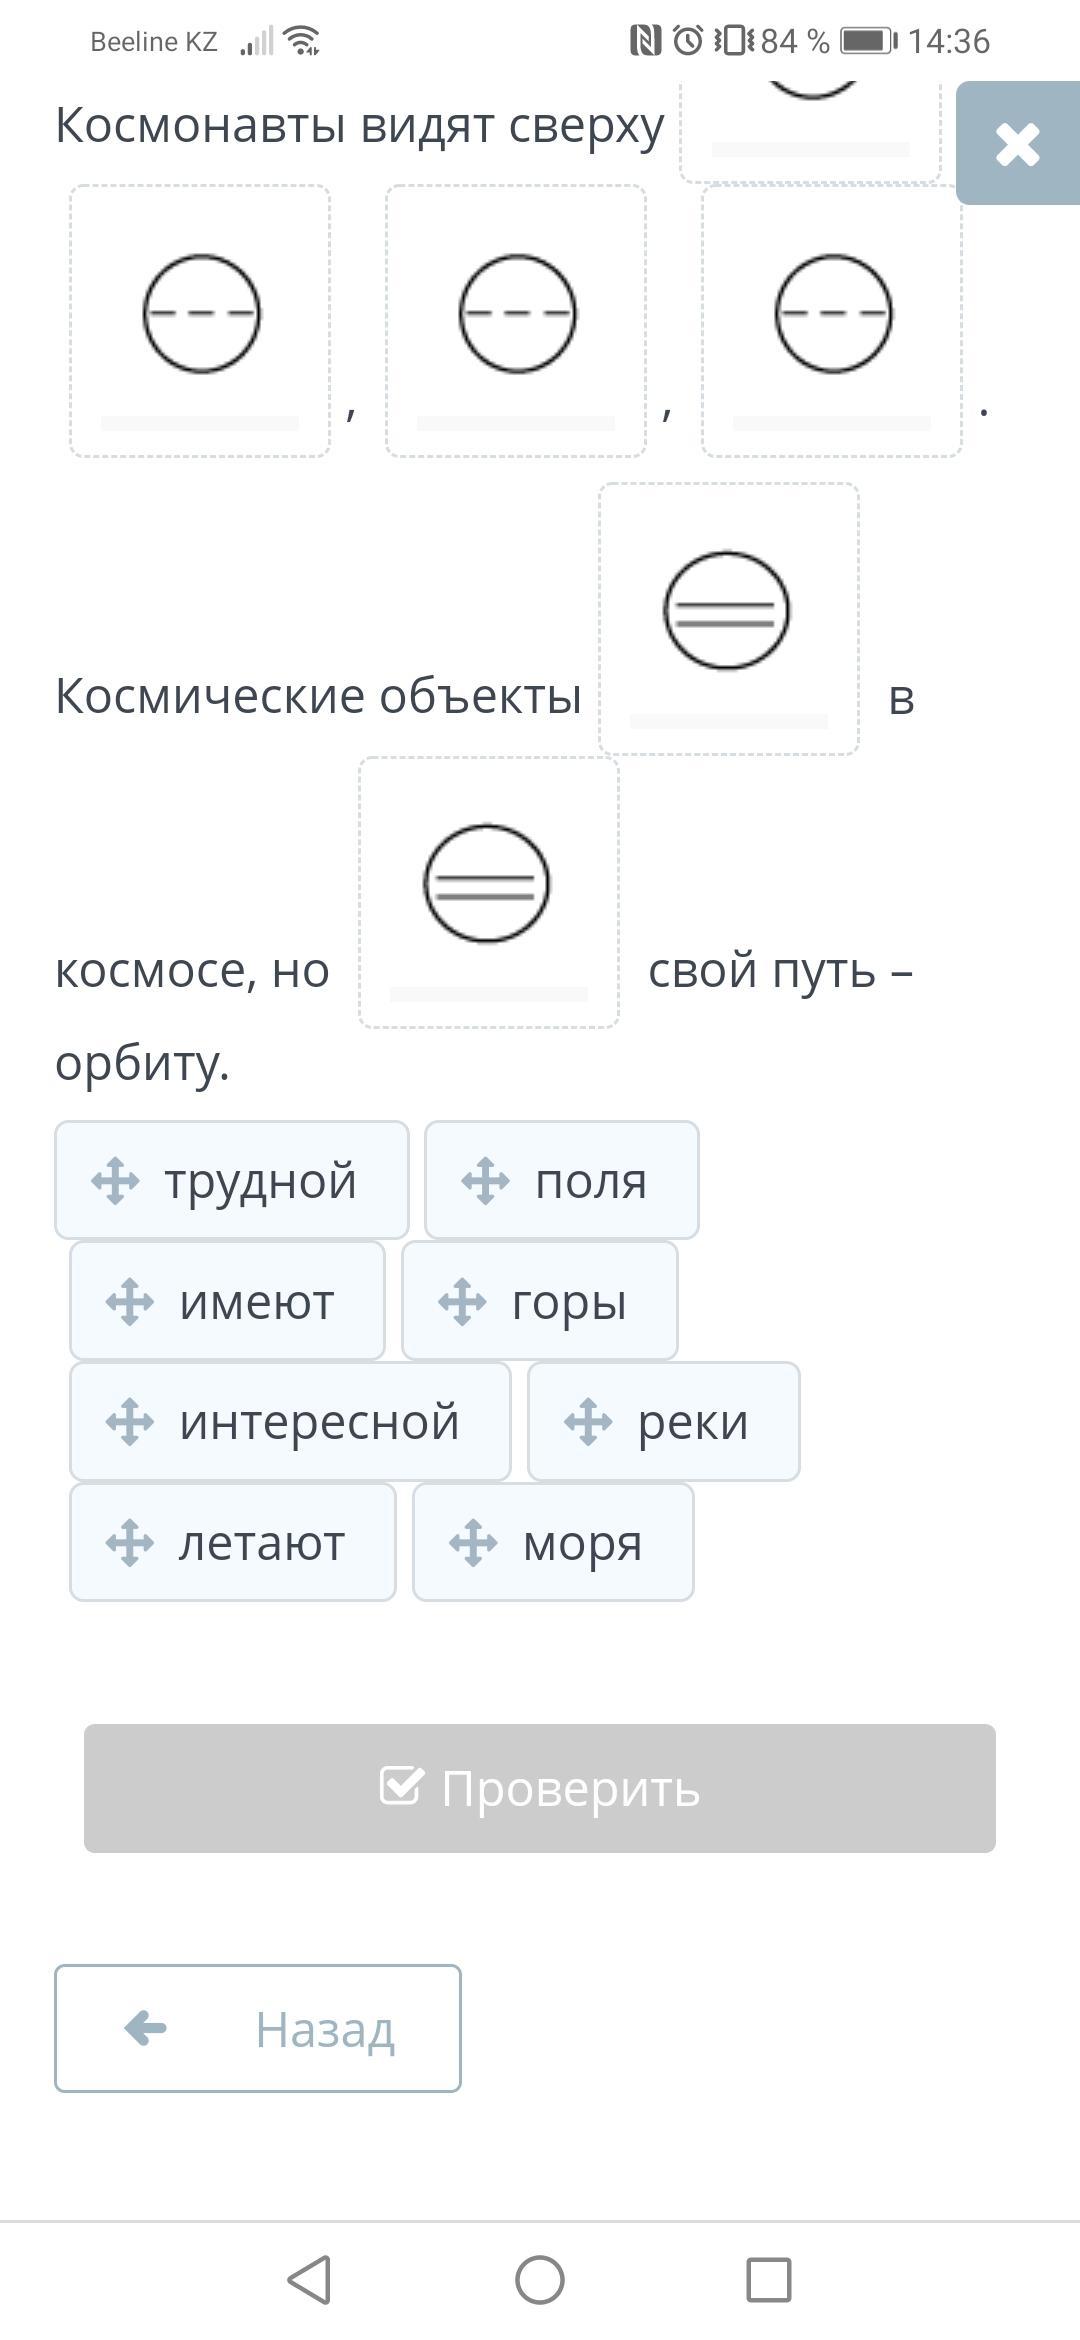Click the blank drop zone before "свой путь"

(x=488, y=892)
